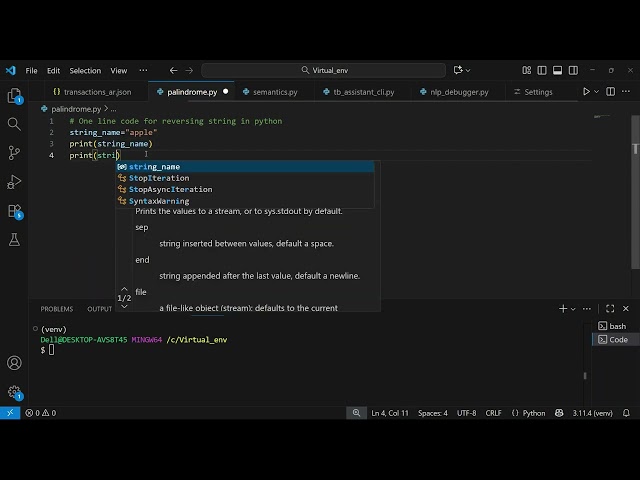Show previous signature with up chevron
640x480 pixels.
pyautogui.click(x=124, y=289)
